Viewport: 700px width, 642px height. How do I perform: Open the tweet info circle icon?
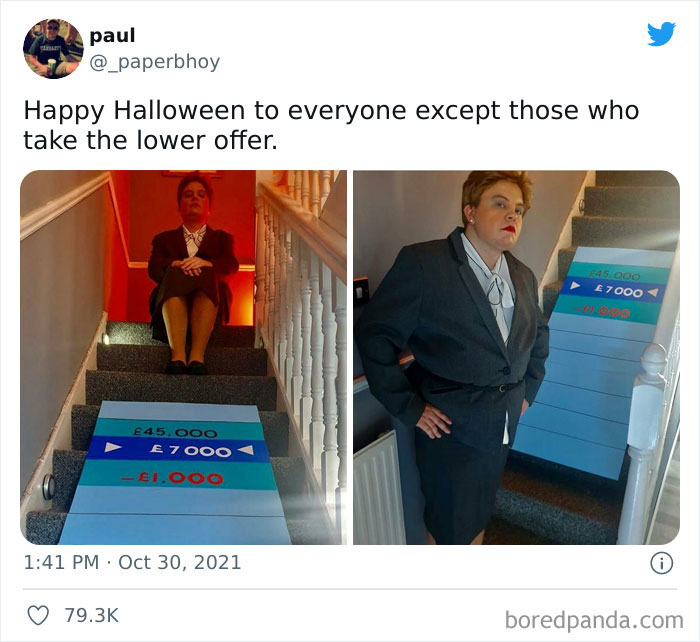[x=661, y=563]
